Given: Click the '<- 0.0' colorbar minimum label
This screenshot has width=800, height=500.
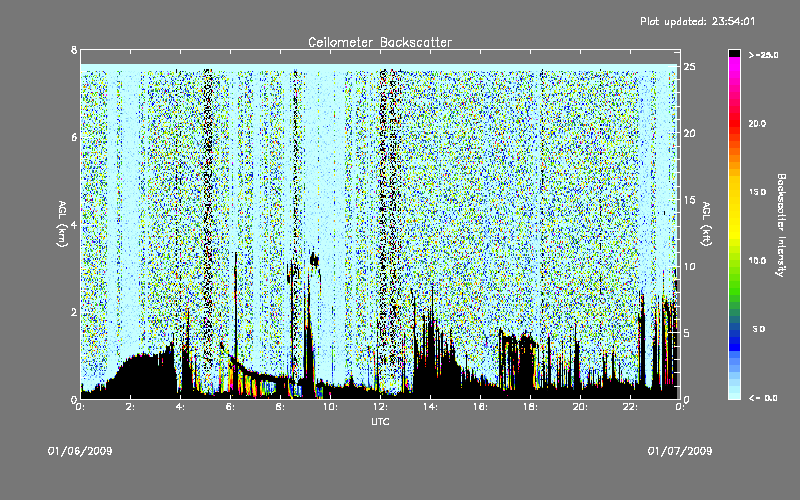Looking at the screenshot, I should (x=763, y=398).
